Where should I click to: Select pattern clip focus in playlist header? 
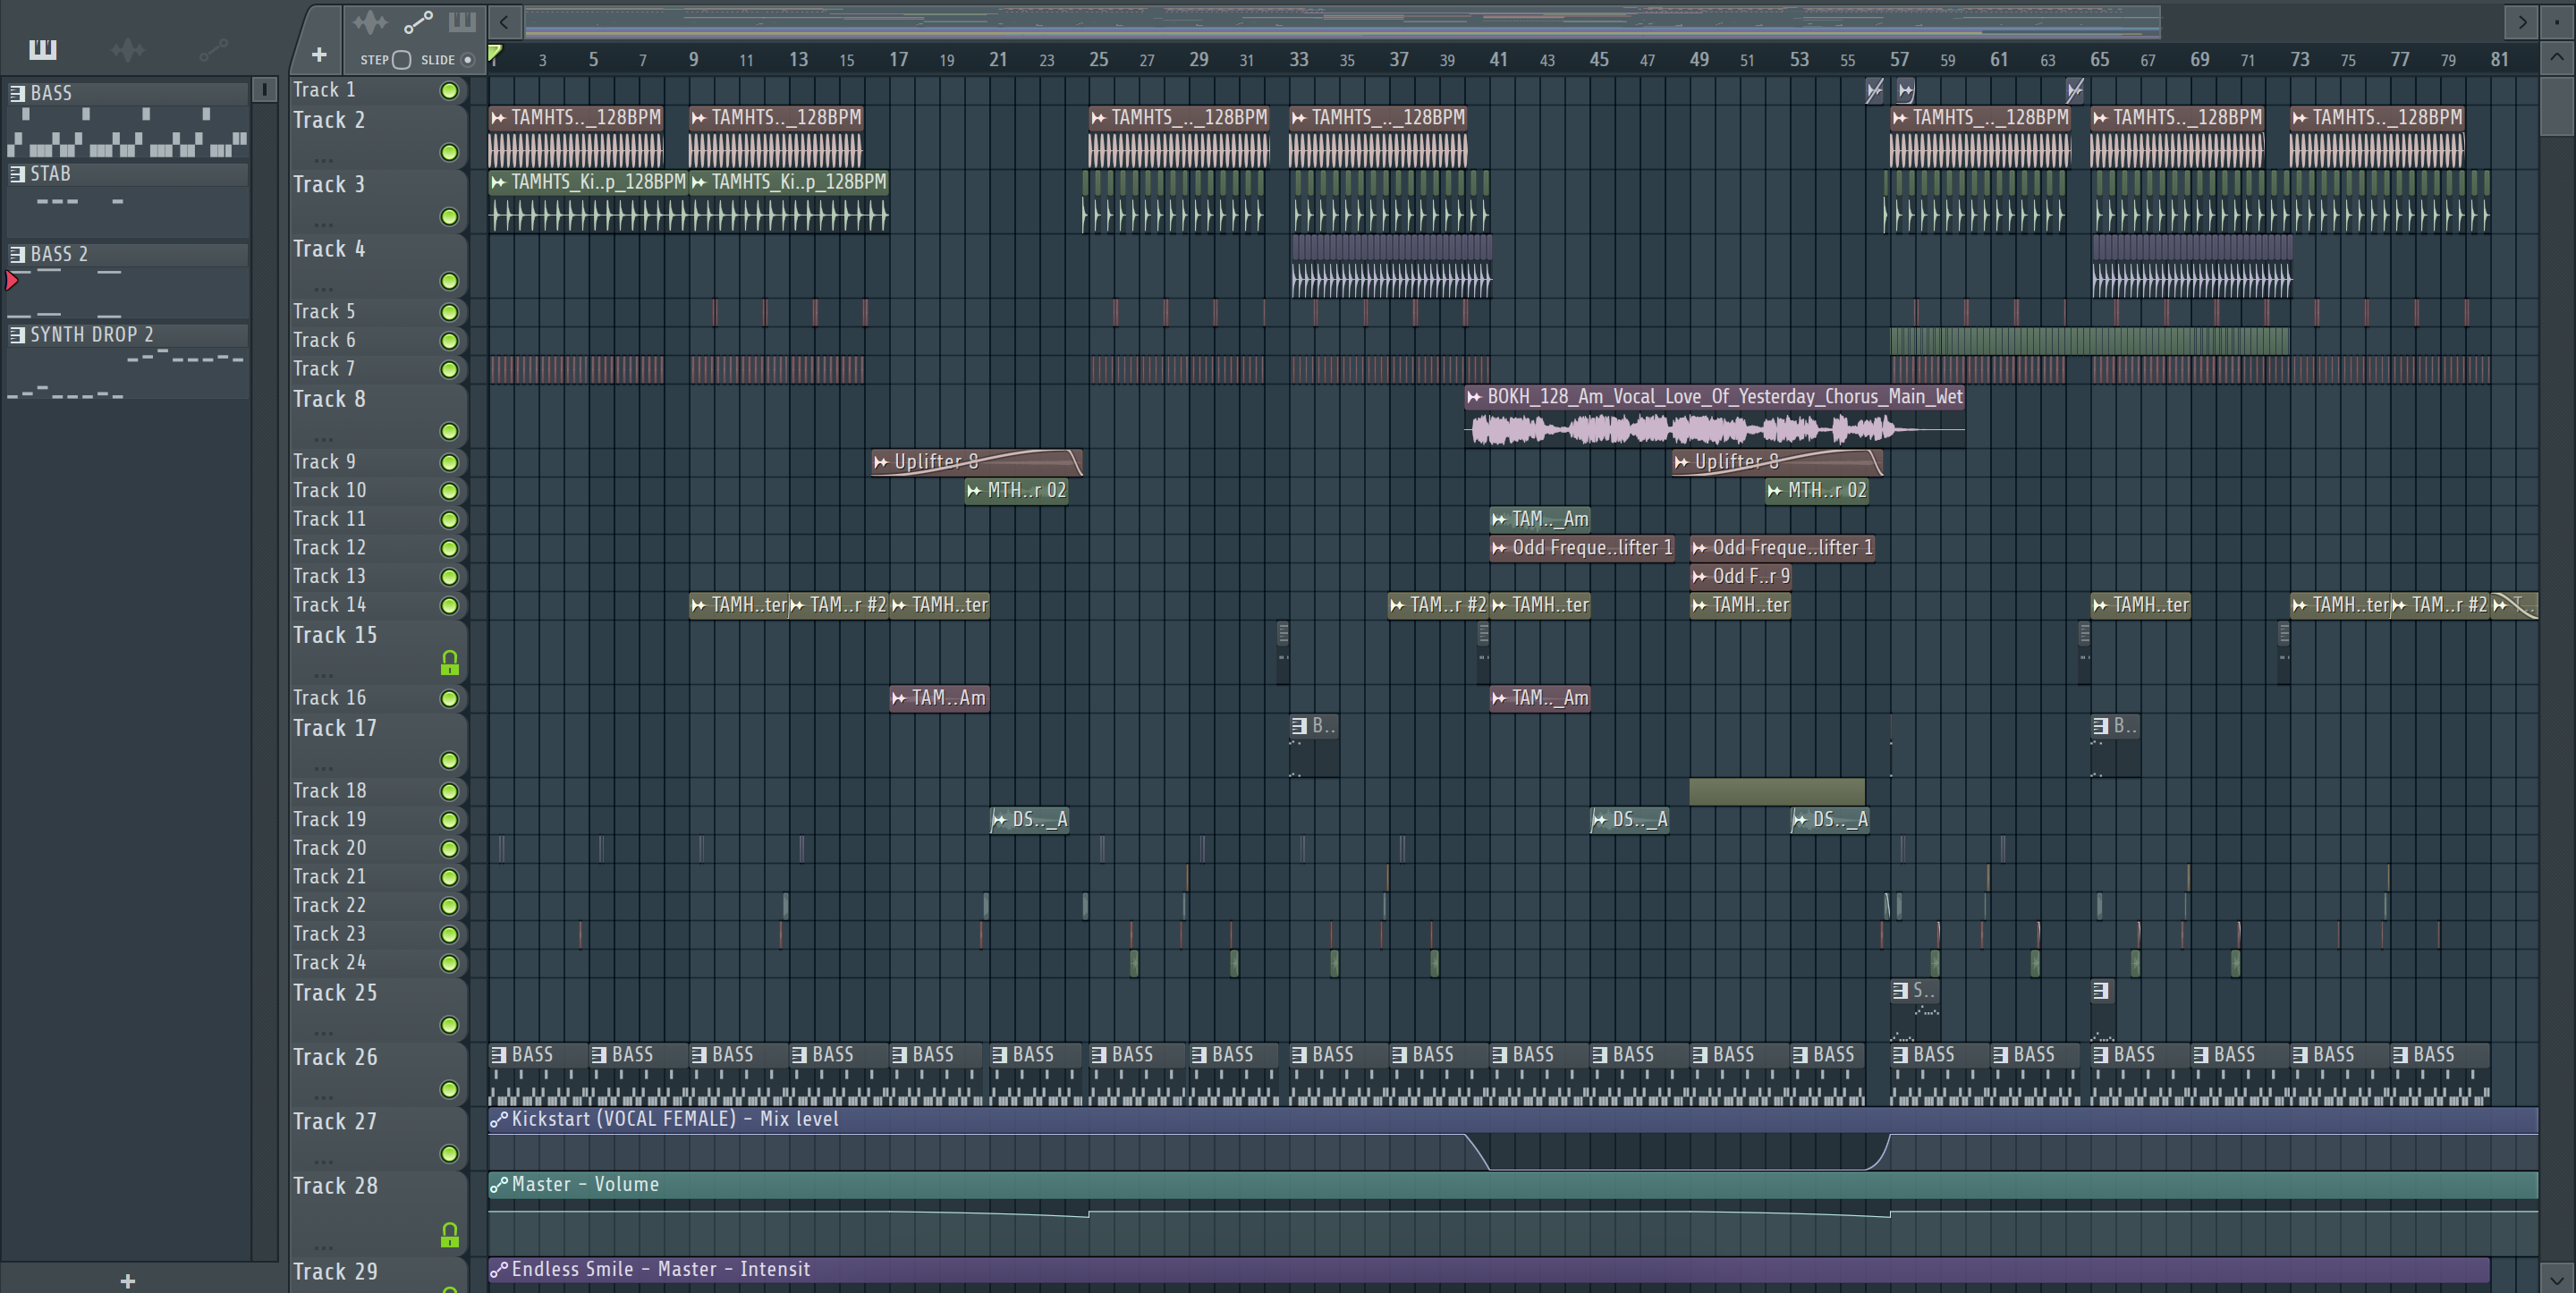(462, 22)
